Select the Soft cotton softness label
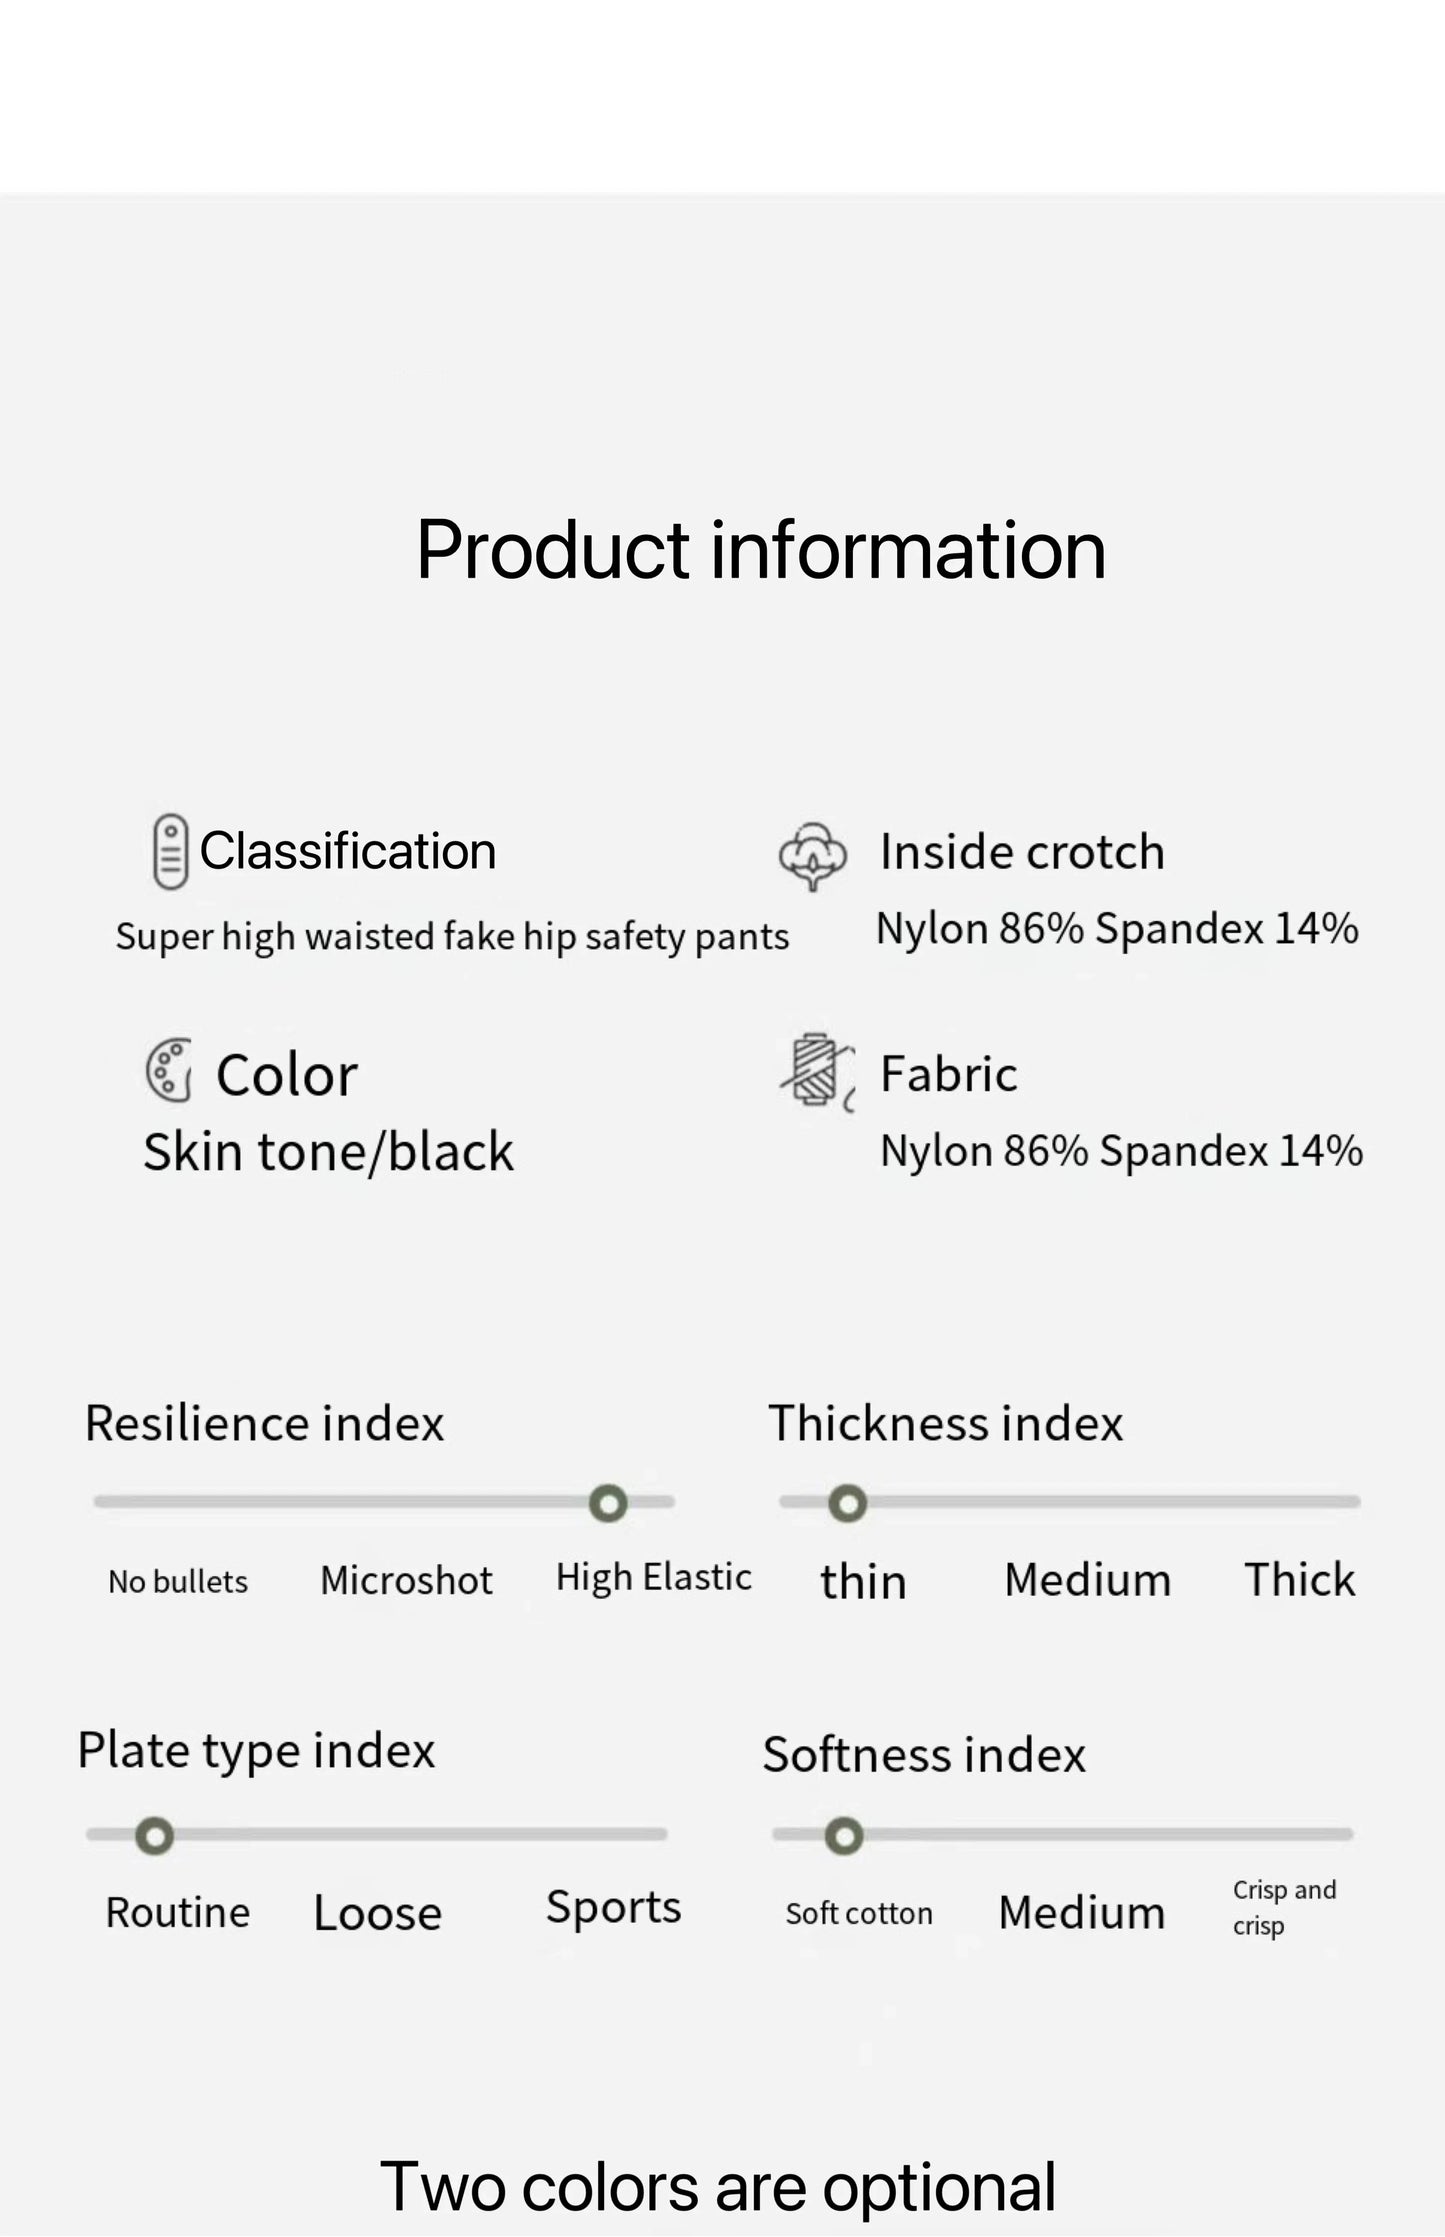 [x=858, y=1913]
